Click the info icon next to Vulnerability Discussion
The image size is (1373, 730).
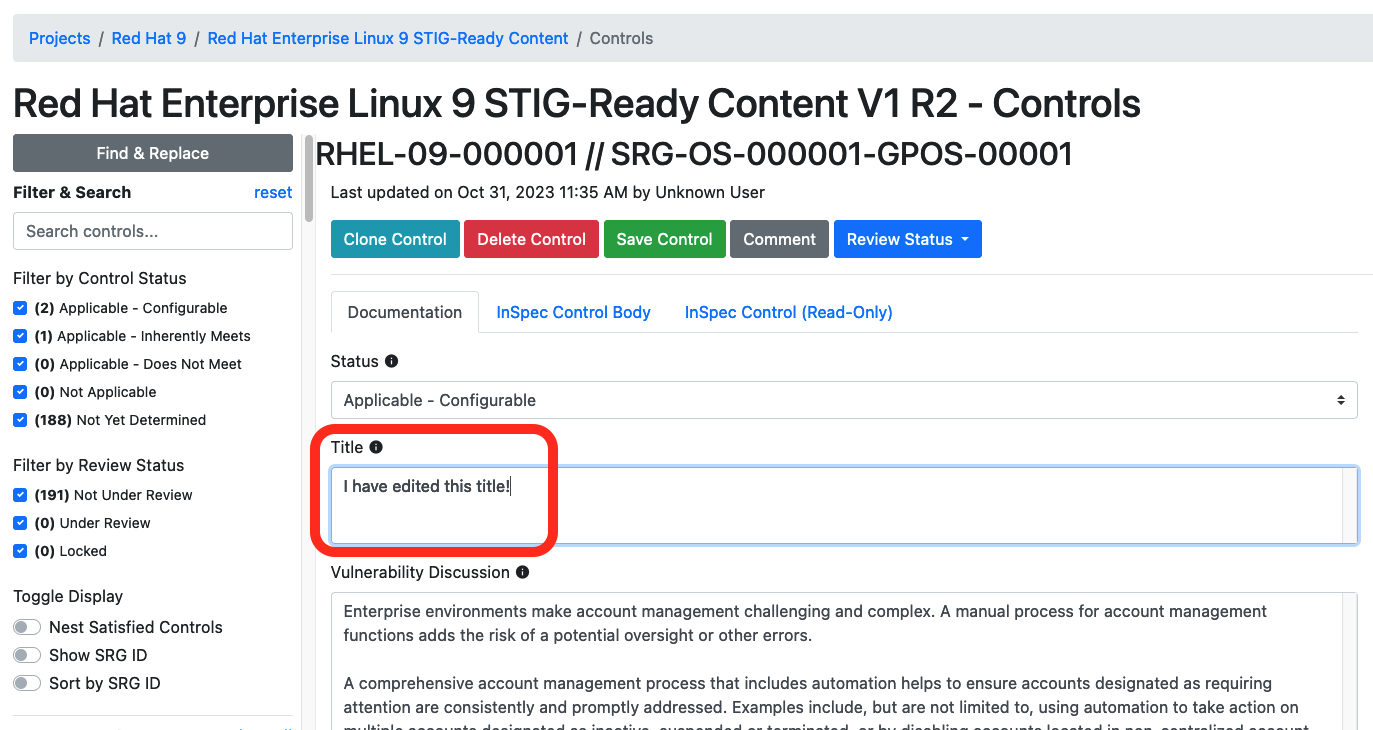point(523,572)
